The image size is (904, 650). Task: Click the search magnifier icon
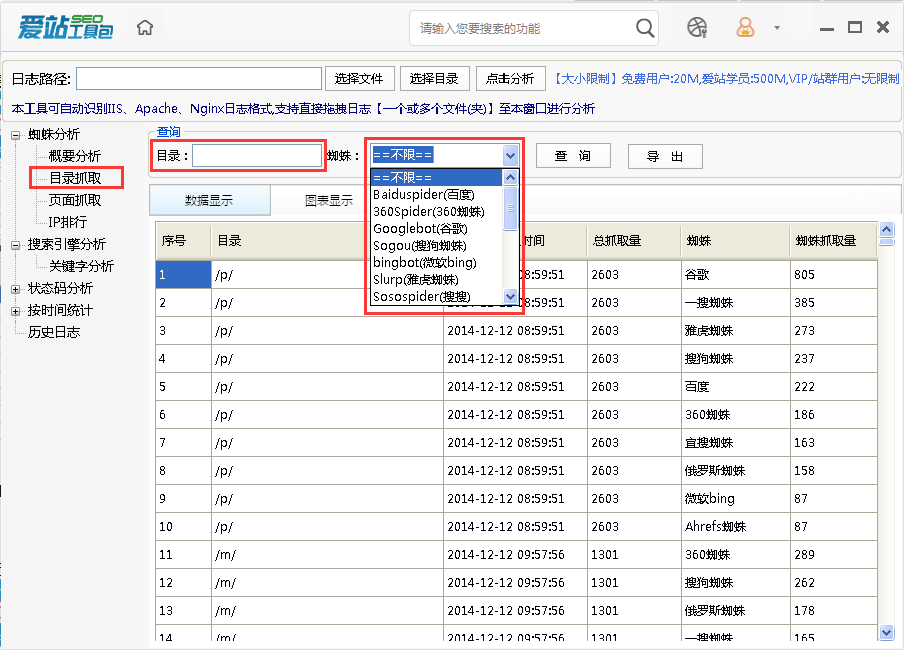point(645,29)
